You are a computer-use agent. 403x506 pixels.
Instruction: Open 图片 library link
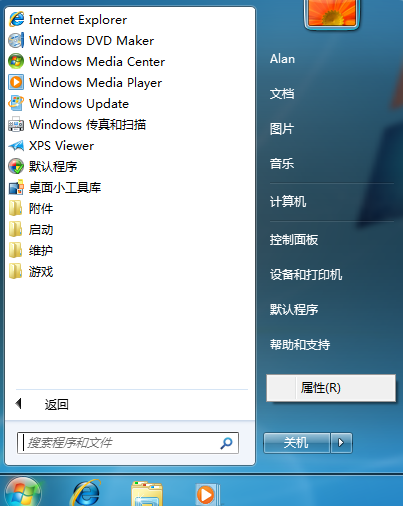pos(282,129)
